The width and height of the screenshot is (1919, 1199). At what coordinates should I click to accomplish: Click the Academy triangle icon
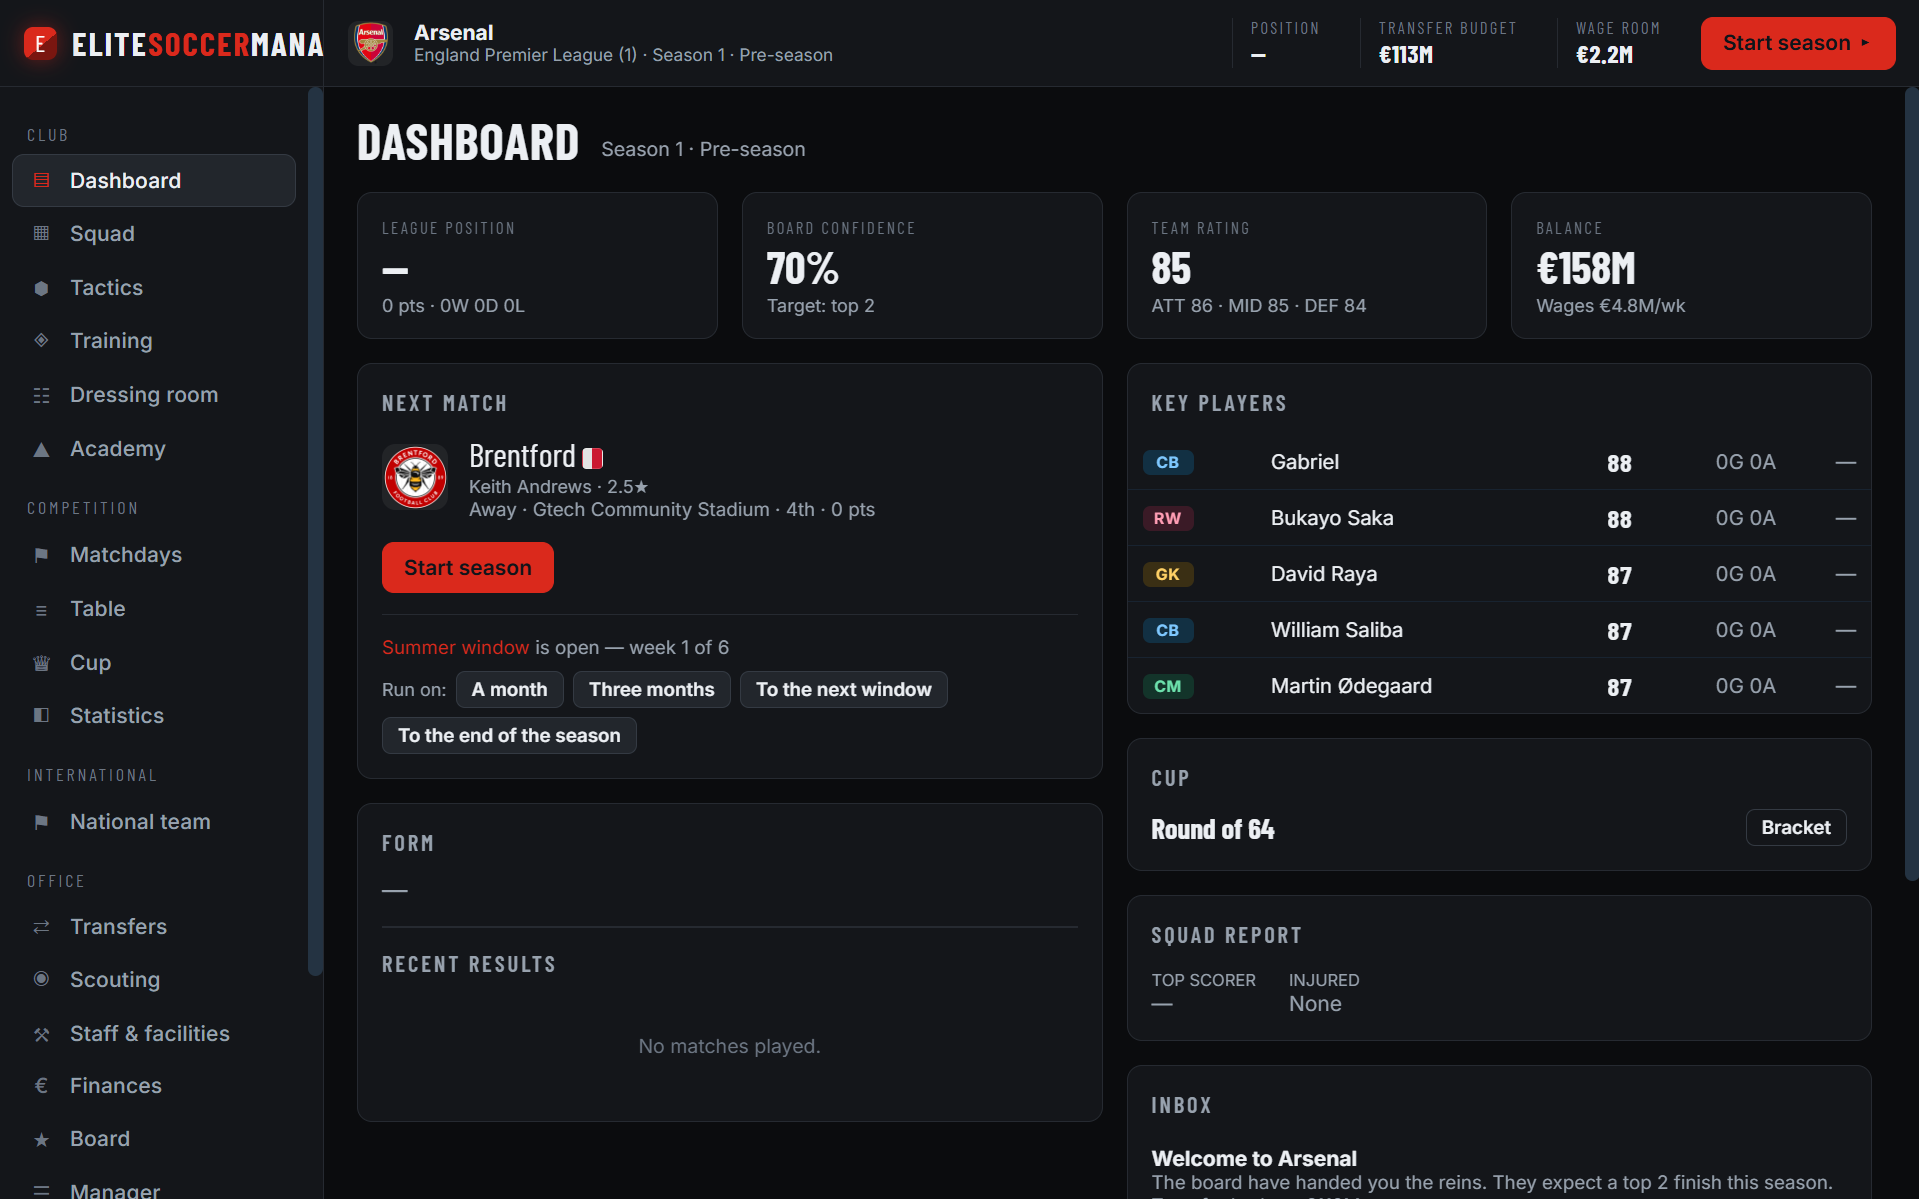click(x=41, y=449)
